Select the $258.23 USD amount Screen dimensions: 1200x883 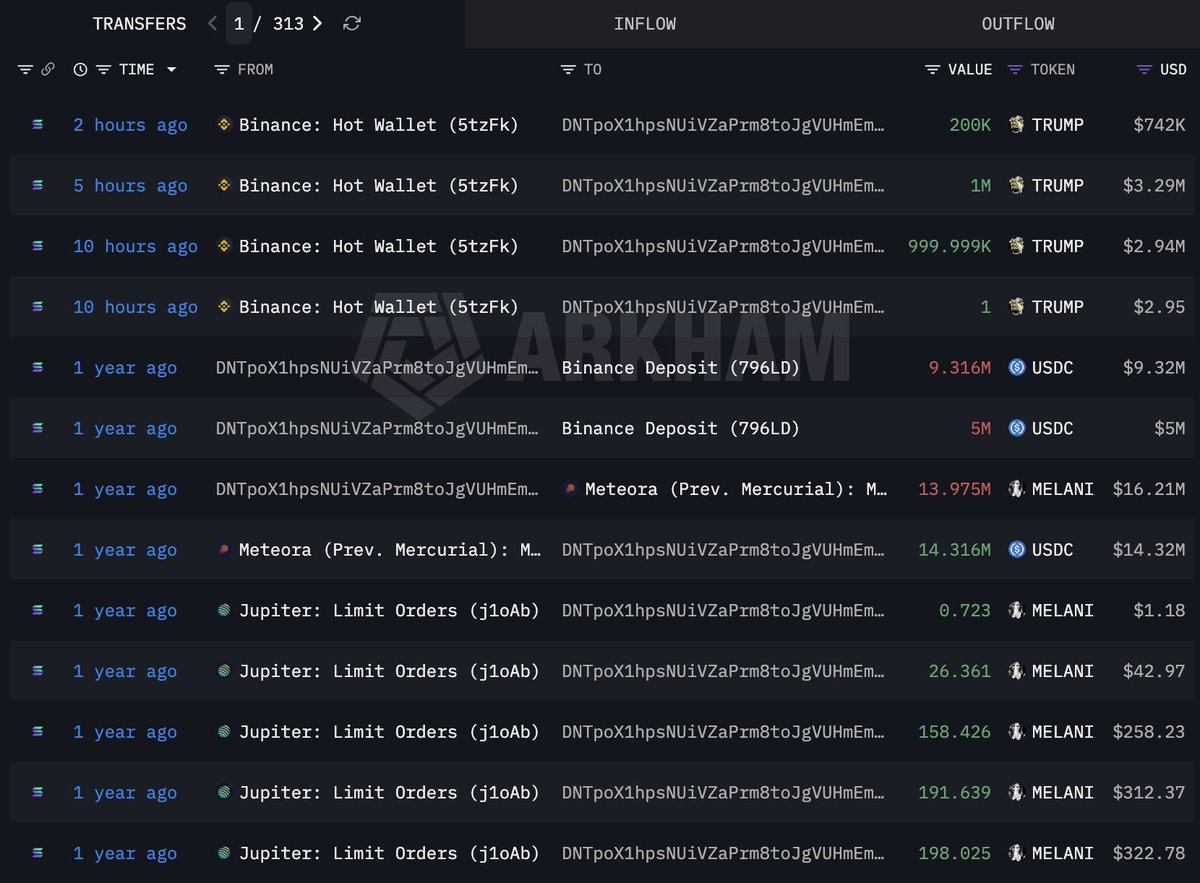pos(1148,732)
